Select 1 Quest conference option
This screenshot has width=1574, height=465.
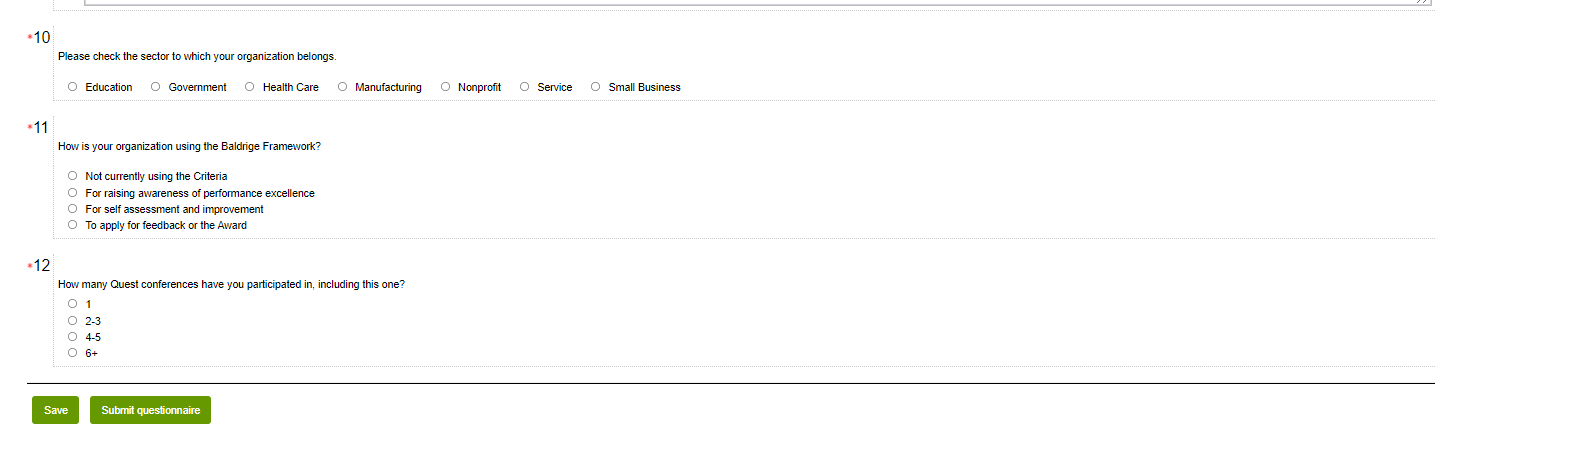[x=72, y=304]
